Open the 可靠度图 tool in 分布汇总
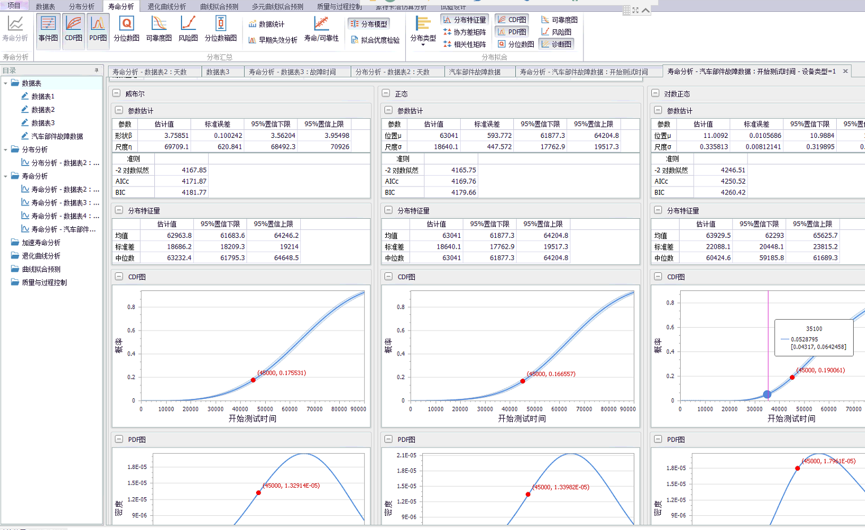The image size is (865, 530). pyautogui.click(x=158, y=29)
